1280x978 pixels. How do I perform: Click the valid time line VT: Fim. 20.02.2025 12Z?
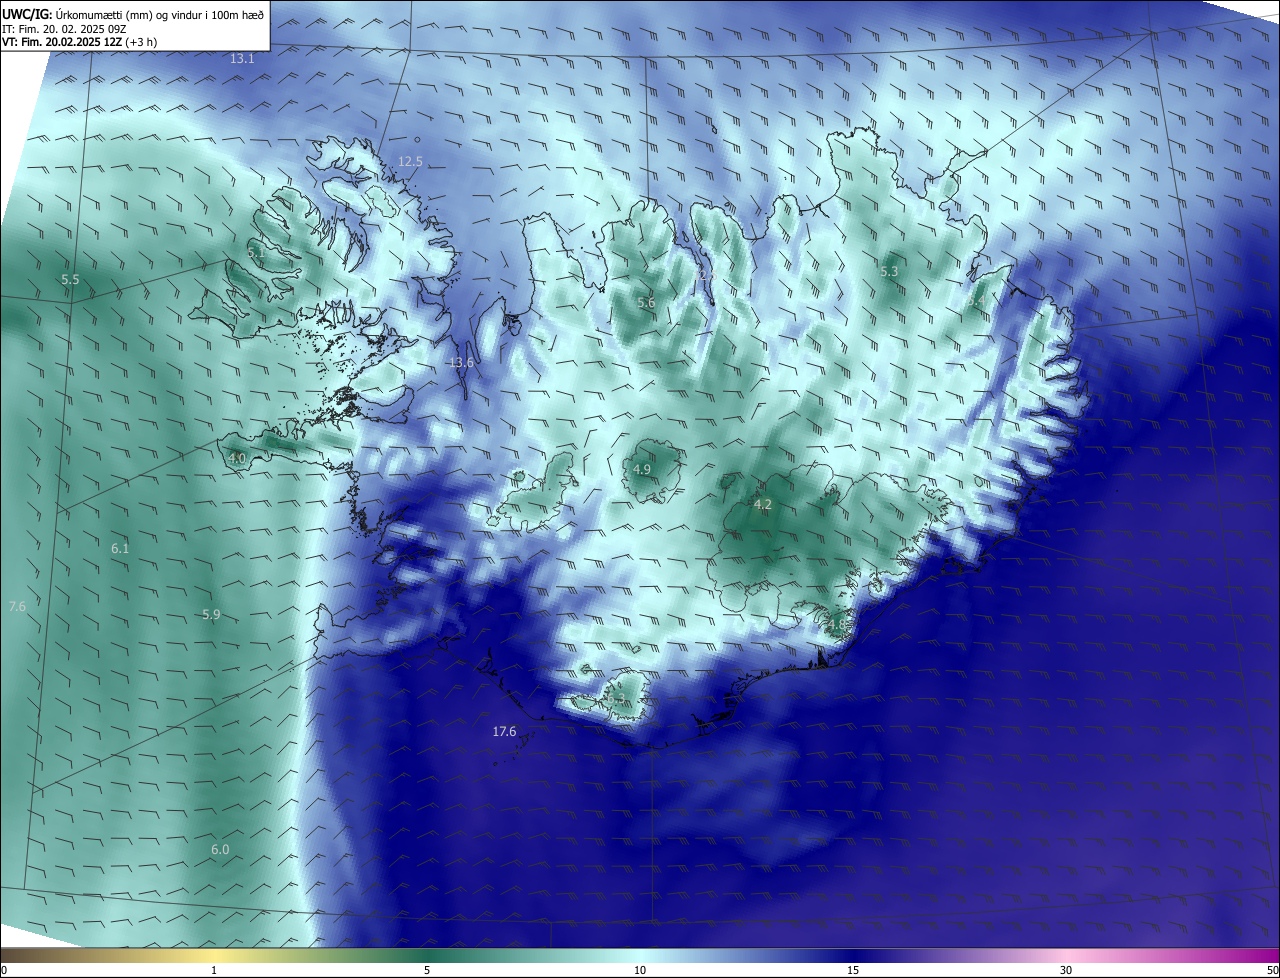pos(79,42)
